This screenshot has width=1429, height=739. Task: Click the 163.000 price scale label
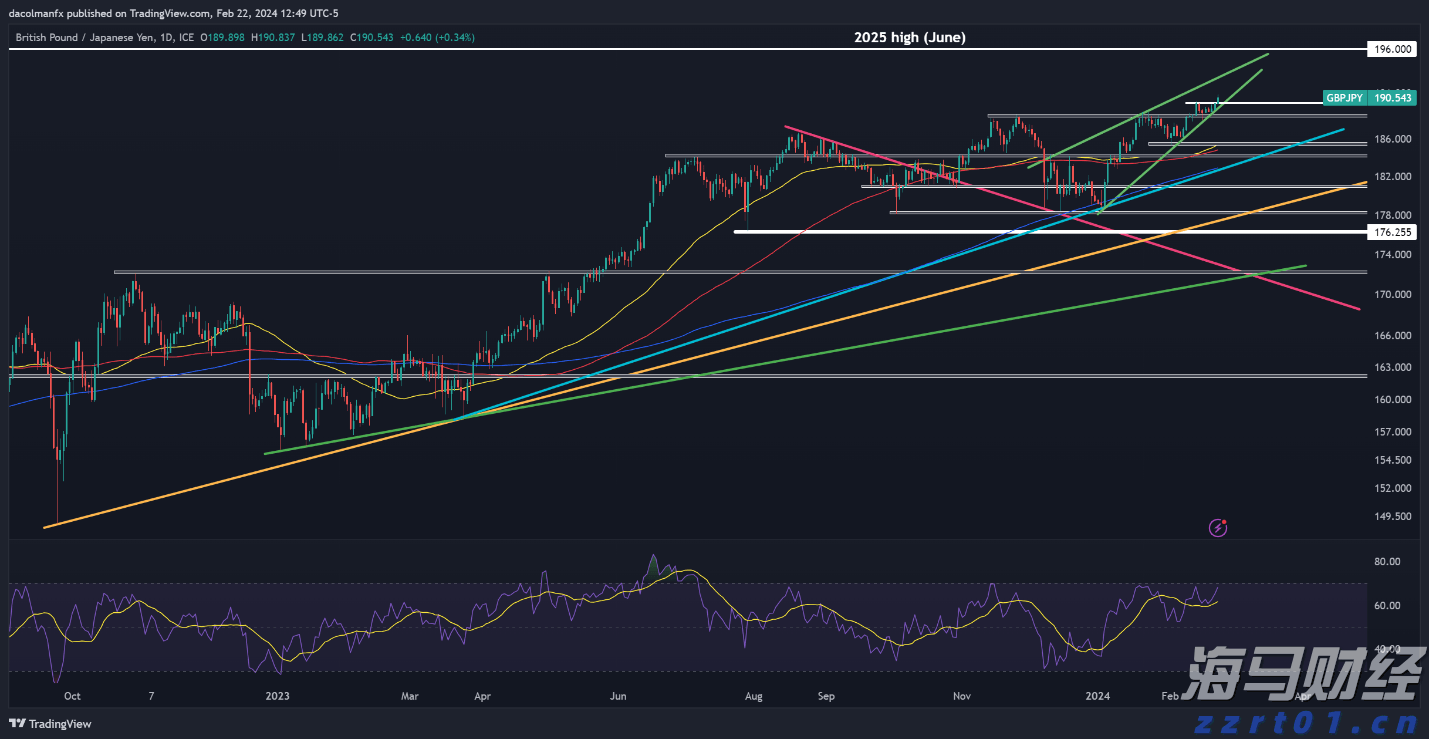pos(1392,368)
